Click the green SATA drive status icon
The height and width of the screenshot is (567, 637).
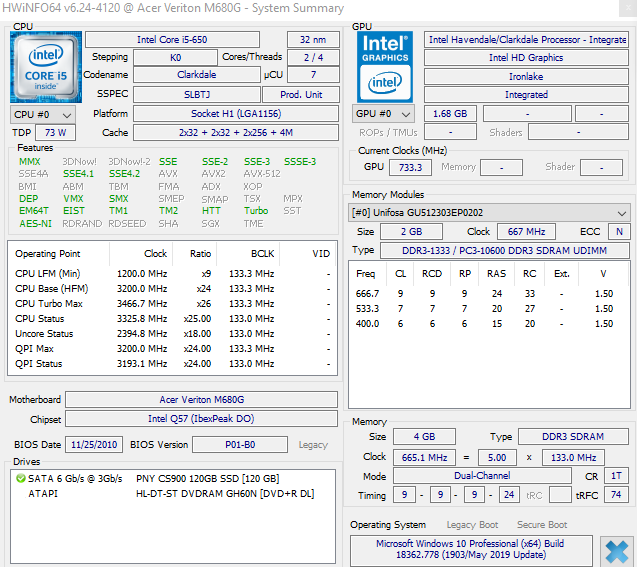[20, 478]
